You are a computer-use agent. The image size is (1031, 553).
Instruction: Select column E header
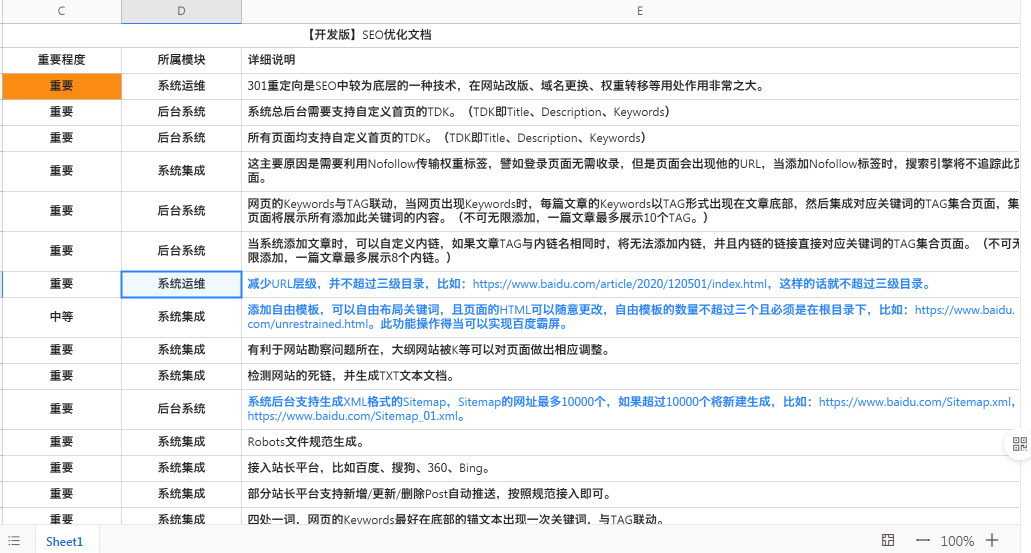[638, 11]
